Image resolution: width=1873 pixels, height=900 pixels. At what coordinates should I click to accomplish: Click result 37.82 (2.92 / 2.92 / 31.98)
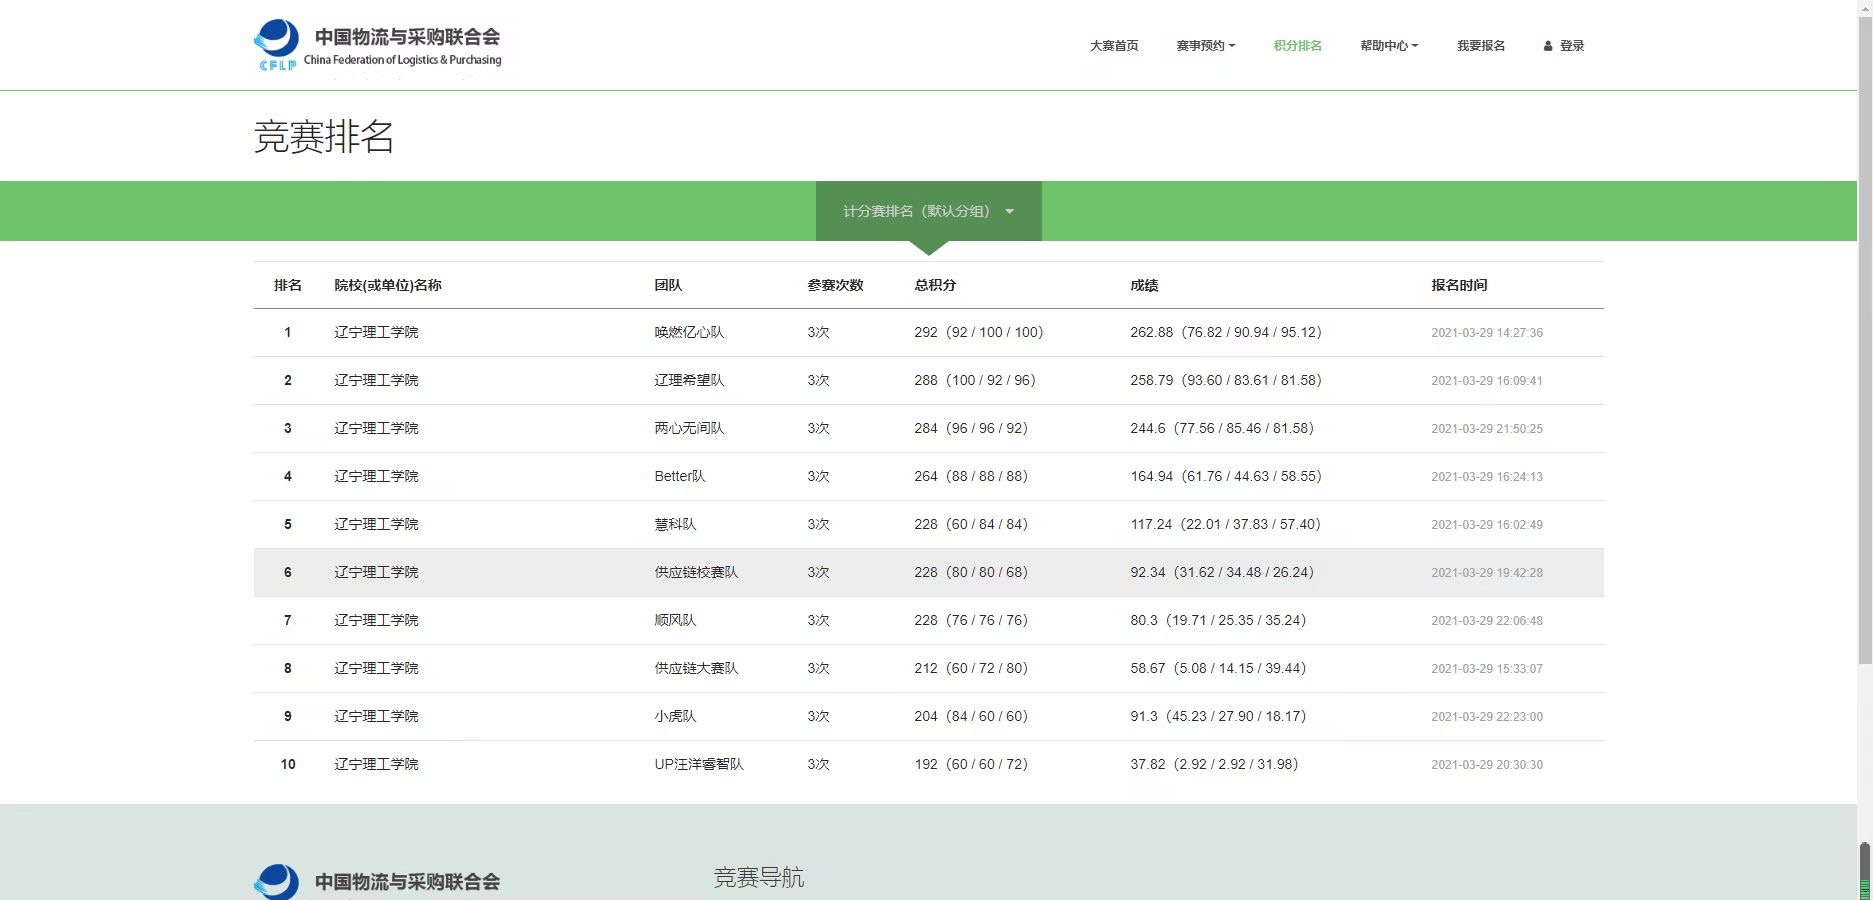(1214, 764)
